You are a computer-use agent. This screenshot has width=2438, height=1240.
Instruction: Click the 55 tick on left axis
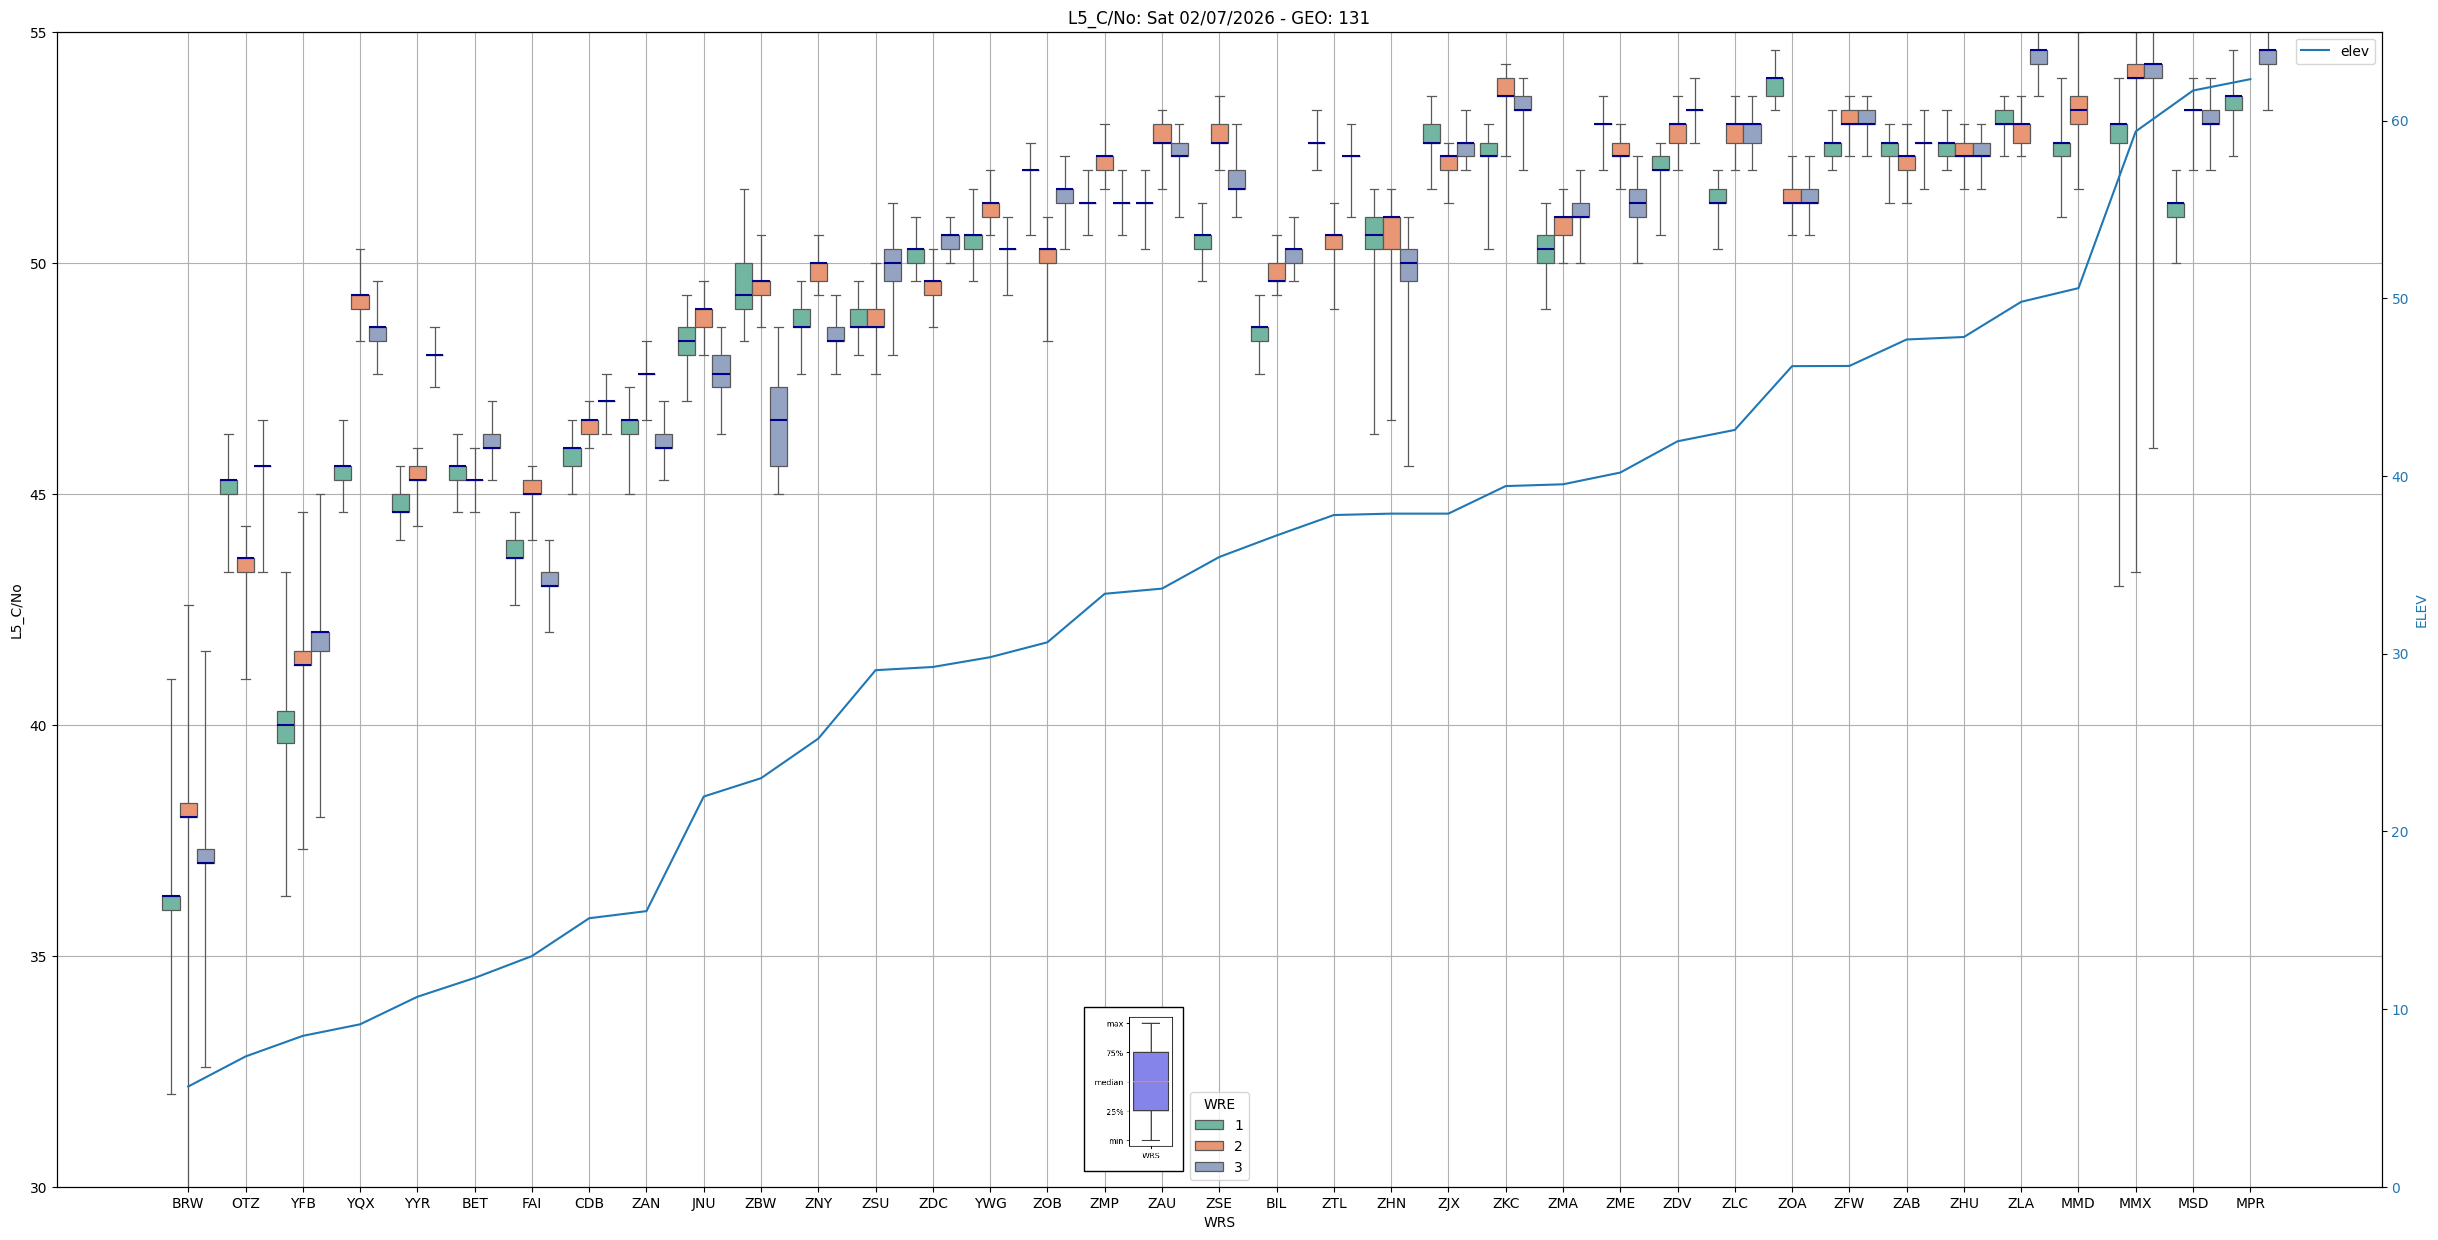pos(40,33)
